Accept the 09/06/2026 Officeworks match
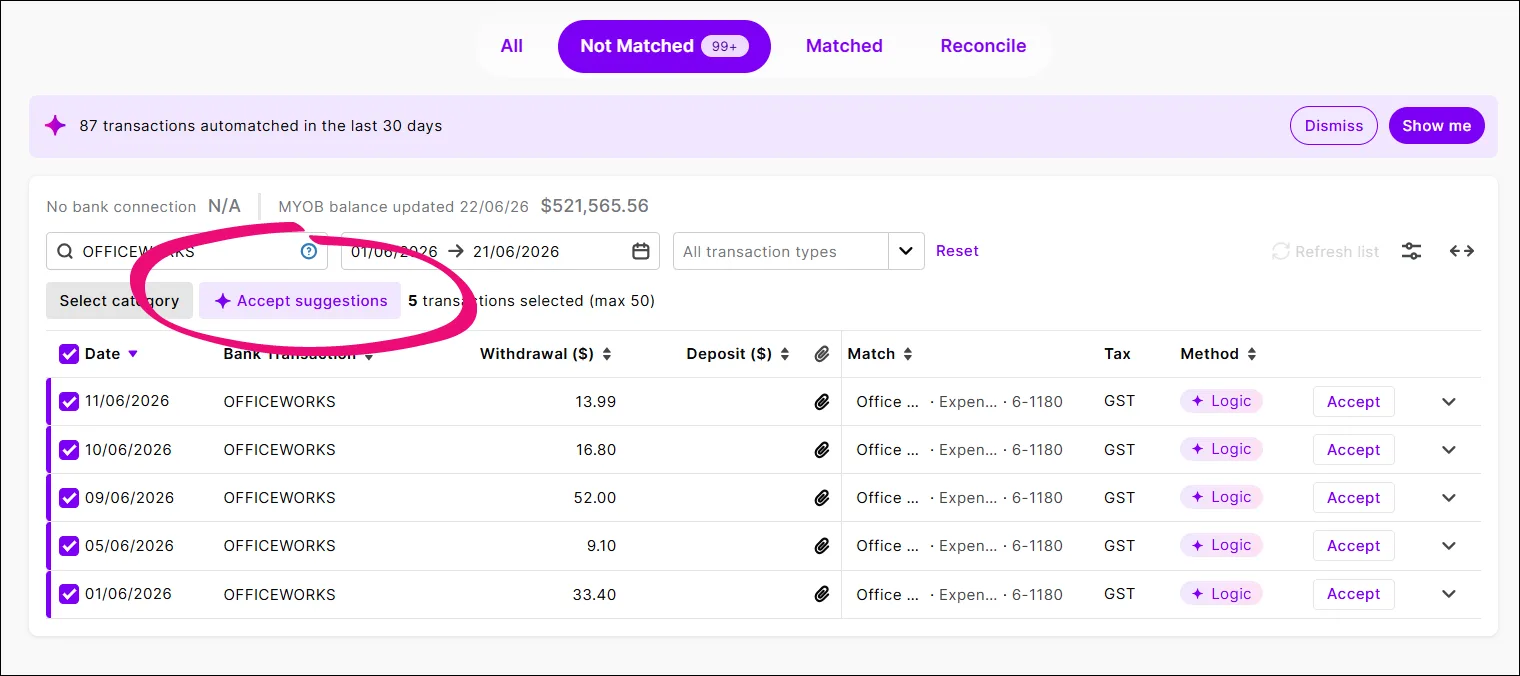The image size is (1520, 676). point(1353,498)
